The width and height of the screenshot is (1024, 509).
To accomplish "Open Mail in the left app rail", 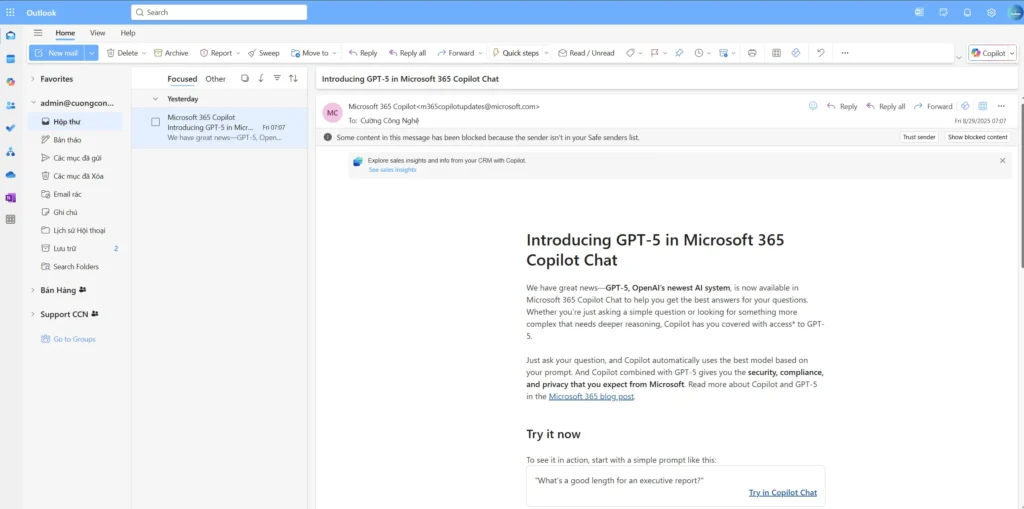I will (x=10, y=35).
